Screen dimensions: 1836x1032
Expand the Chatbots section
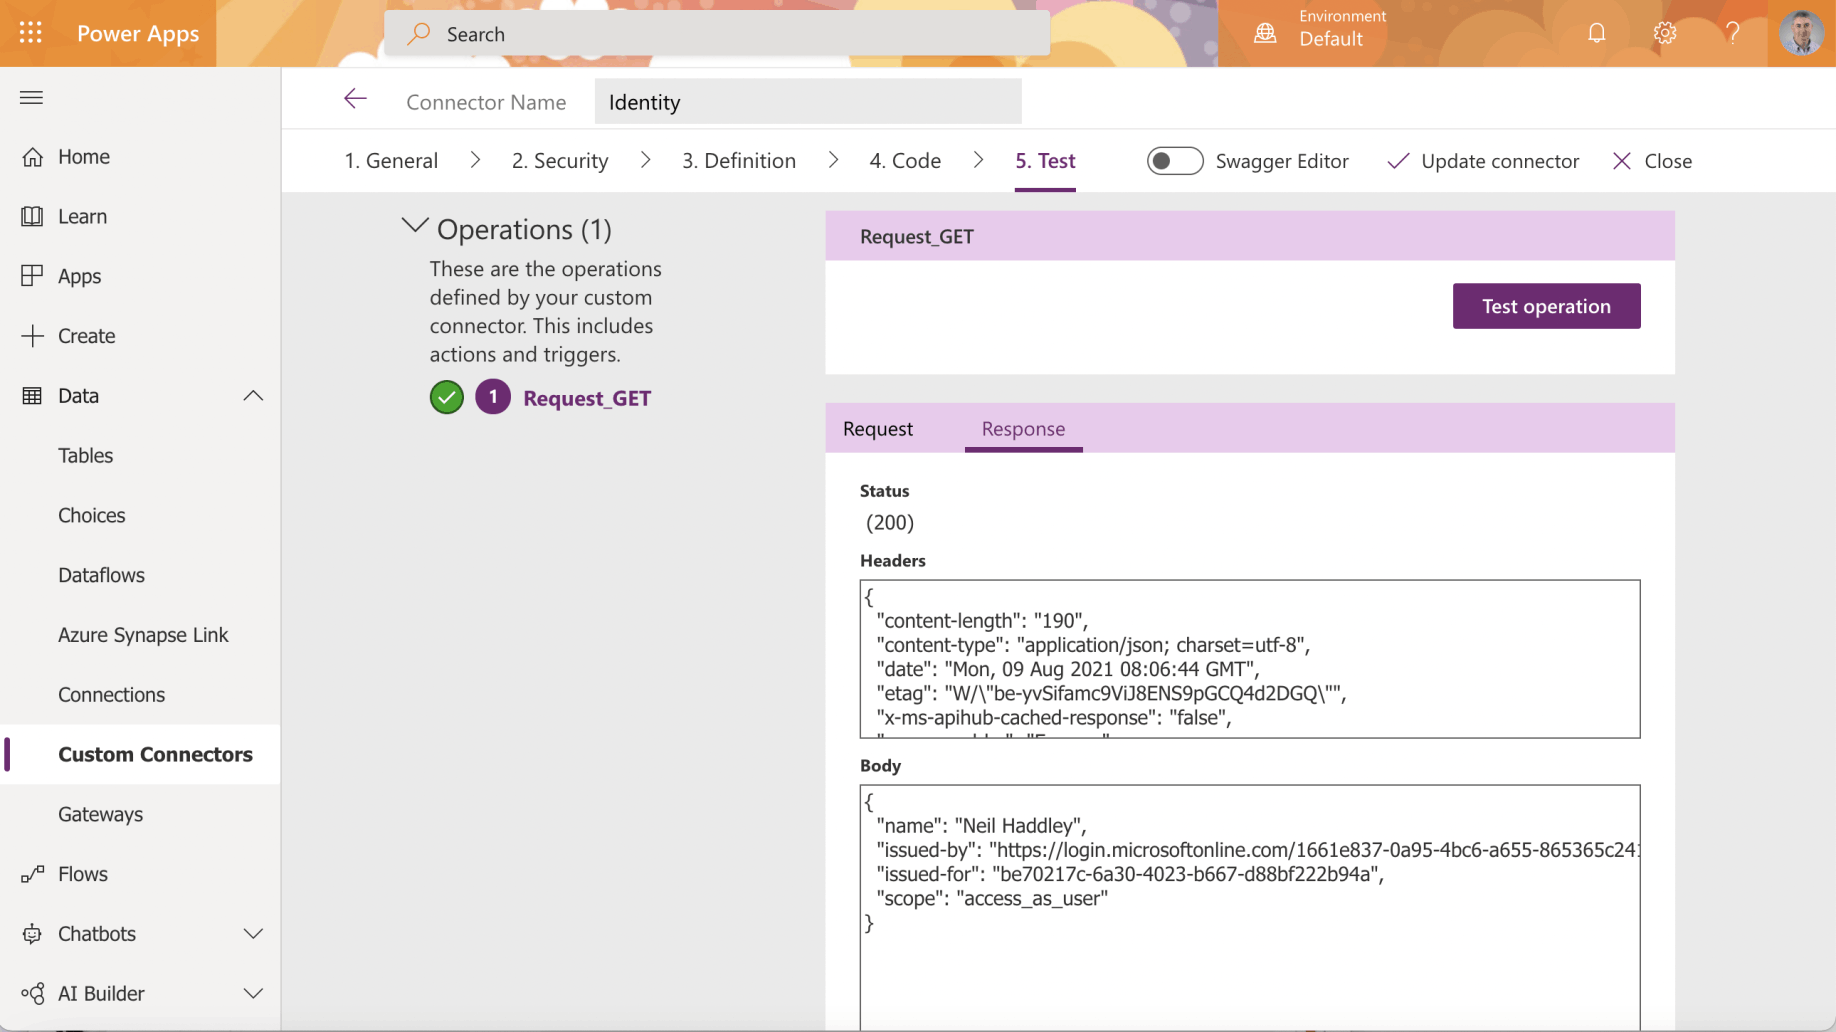pos(253,934)
